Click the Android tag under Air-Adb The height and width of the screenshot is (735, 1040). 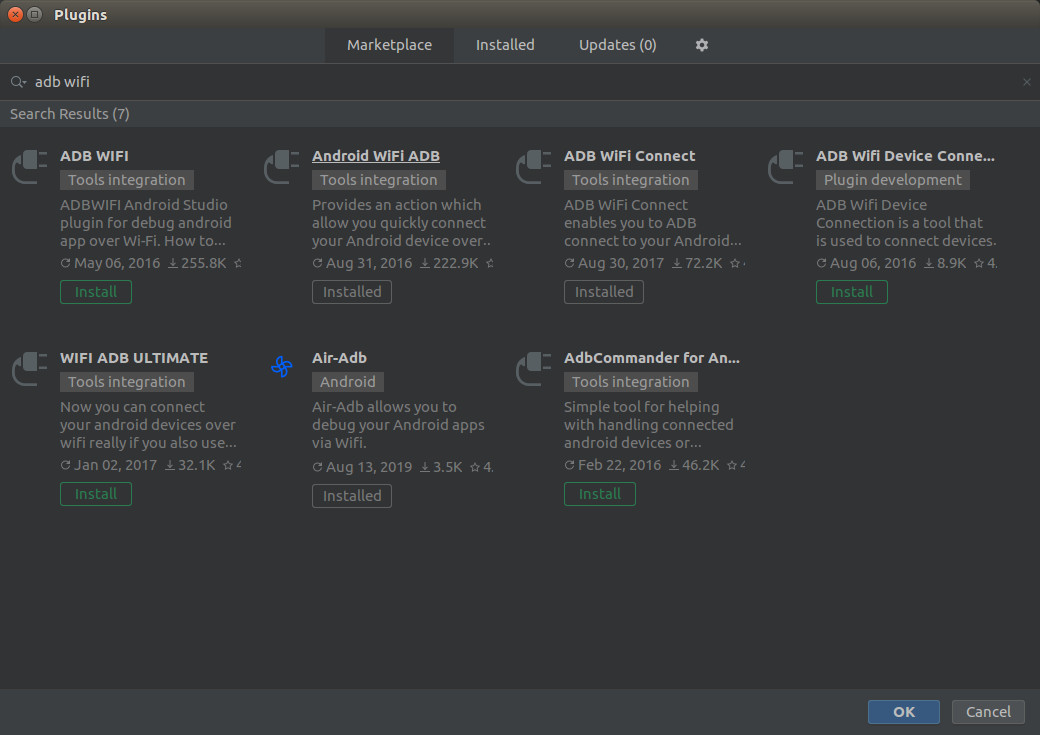[x=348, y=382]
